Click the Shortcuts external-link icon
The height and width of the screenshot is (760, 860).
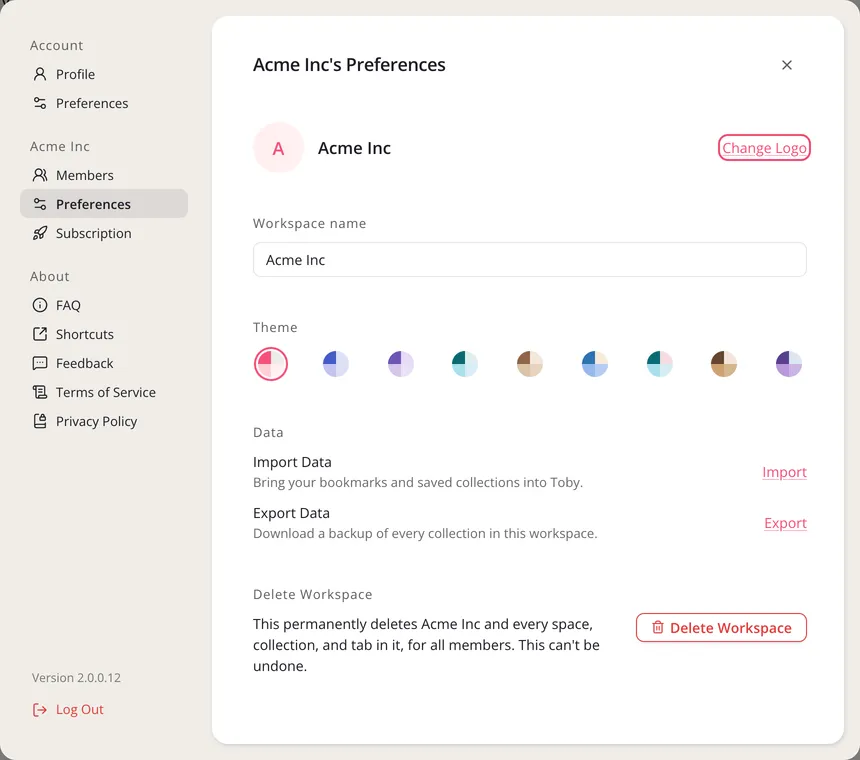click(40, 334)
